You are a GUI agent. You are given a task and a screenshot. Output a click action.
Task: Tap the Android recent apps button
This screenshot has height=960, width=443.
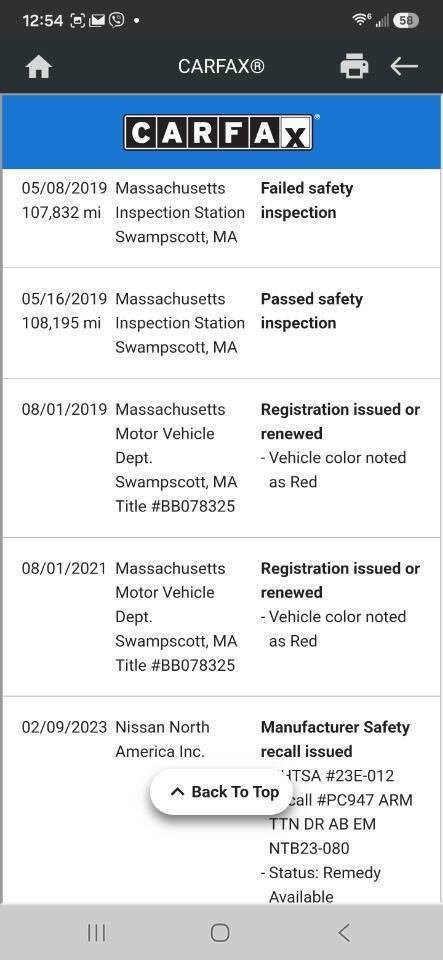[97, 932]
